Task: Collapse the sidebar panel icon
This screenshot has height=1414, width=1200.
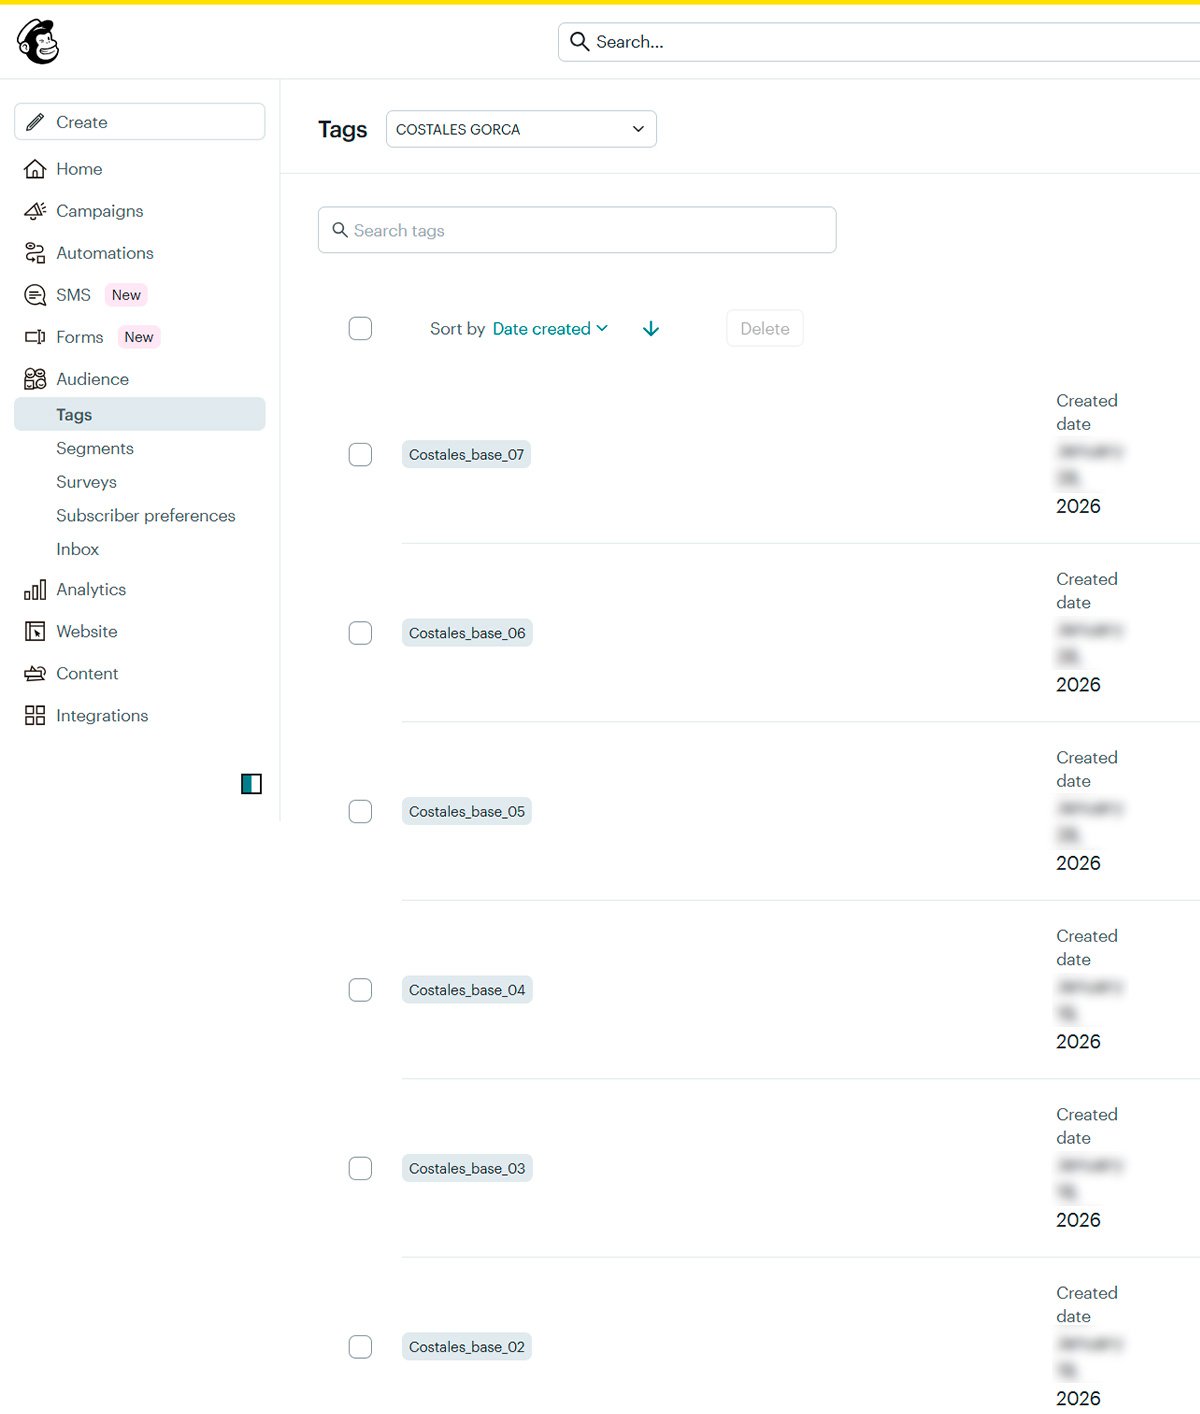Action: [x=251, y=784]
